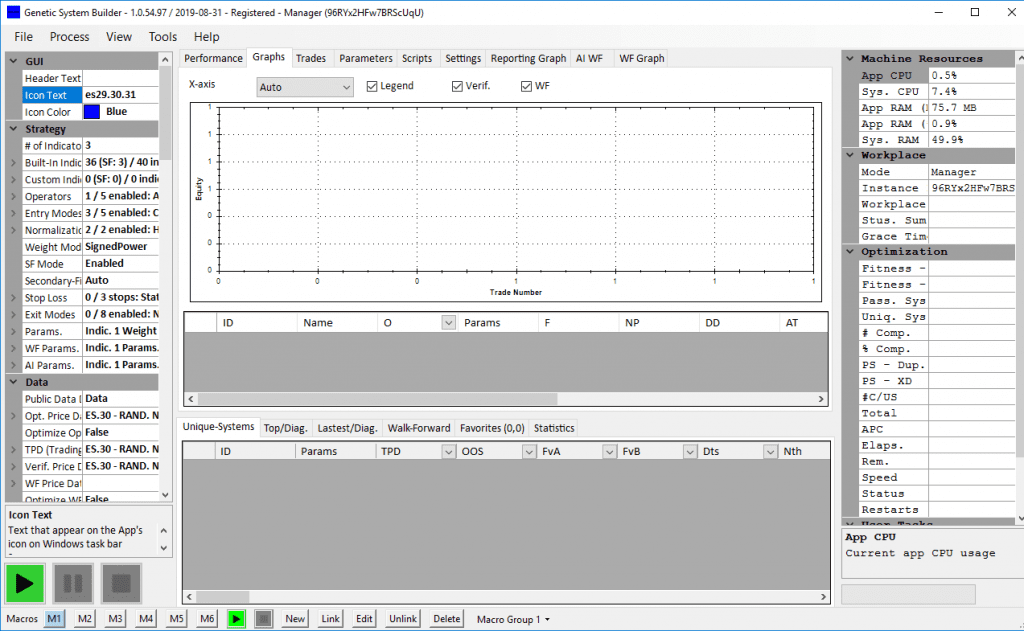Run the macro with small green play icon
Screen dimensions: 1024x631
tap(236, 619)
